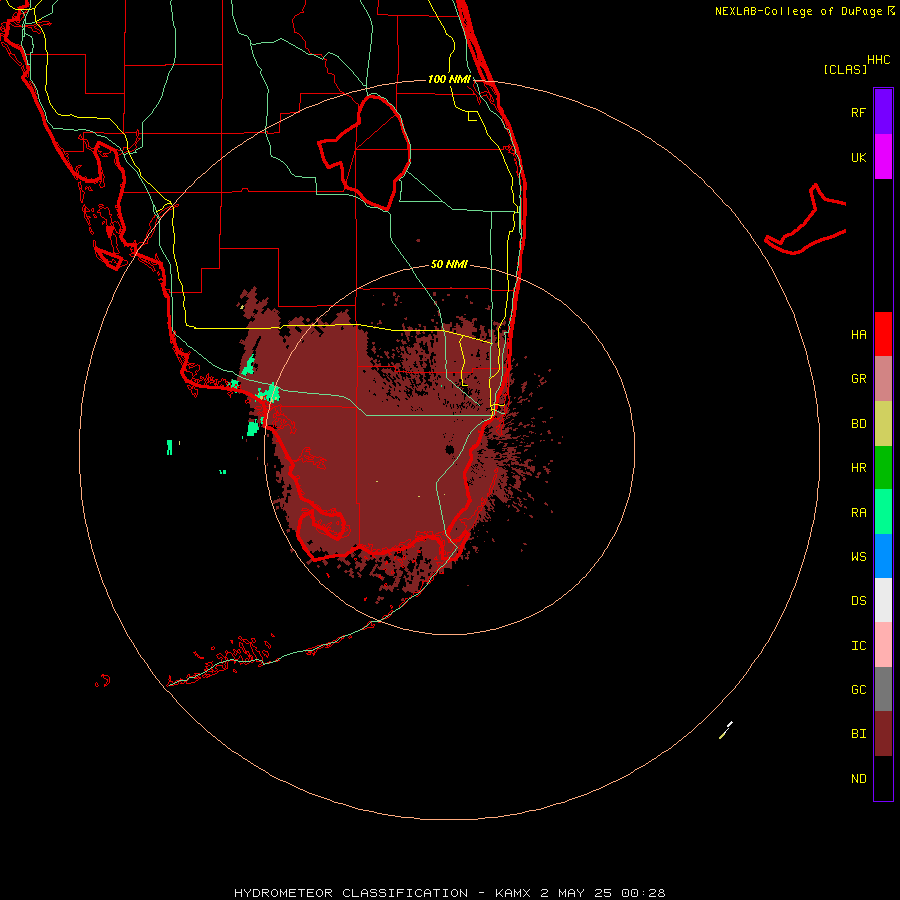Click the WS legend label

tap(858, 556)
